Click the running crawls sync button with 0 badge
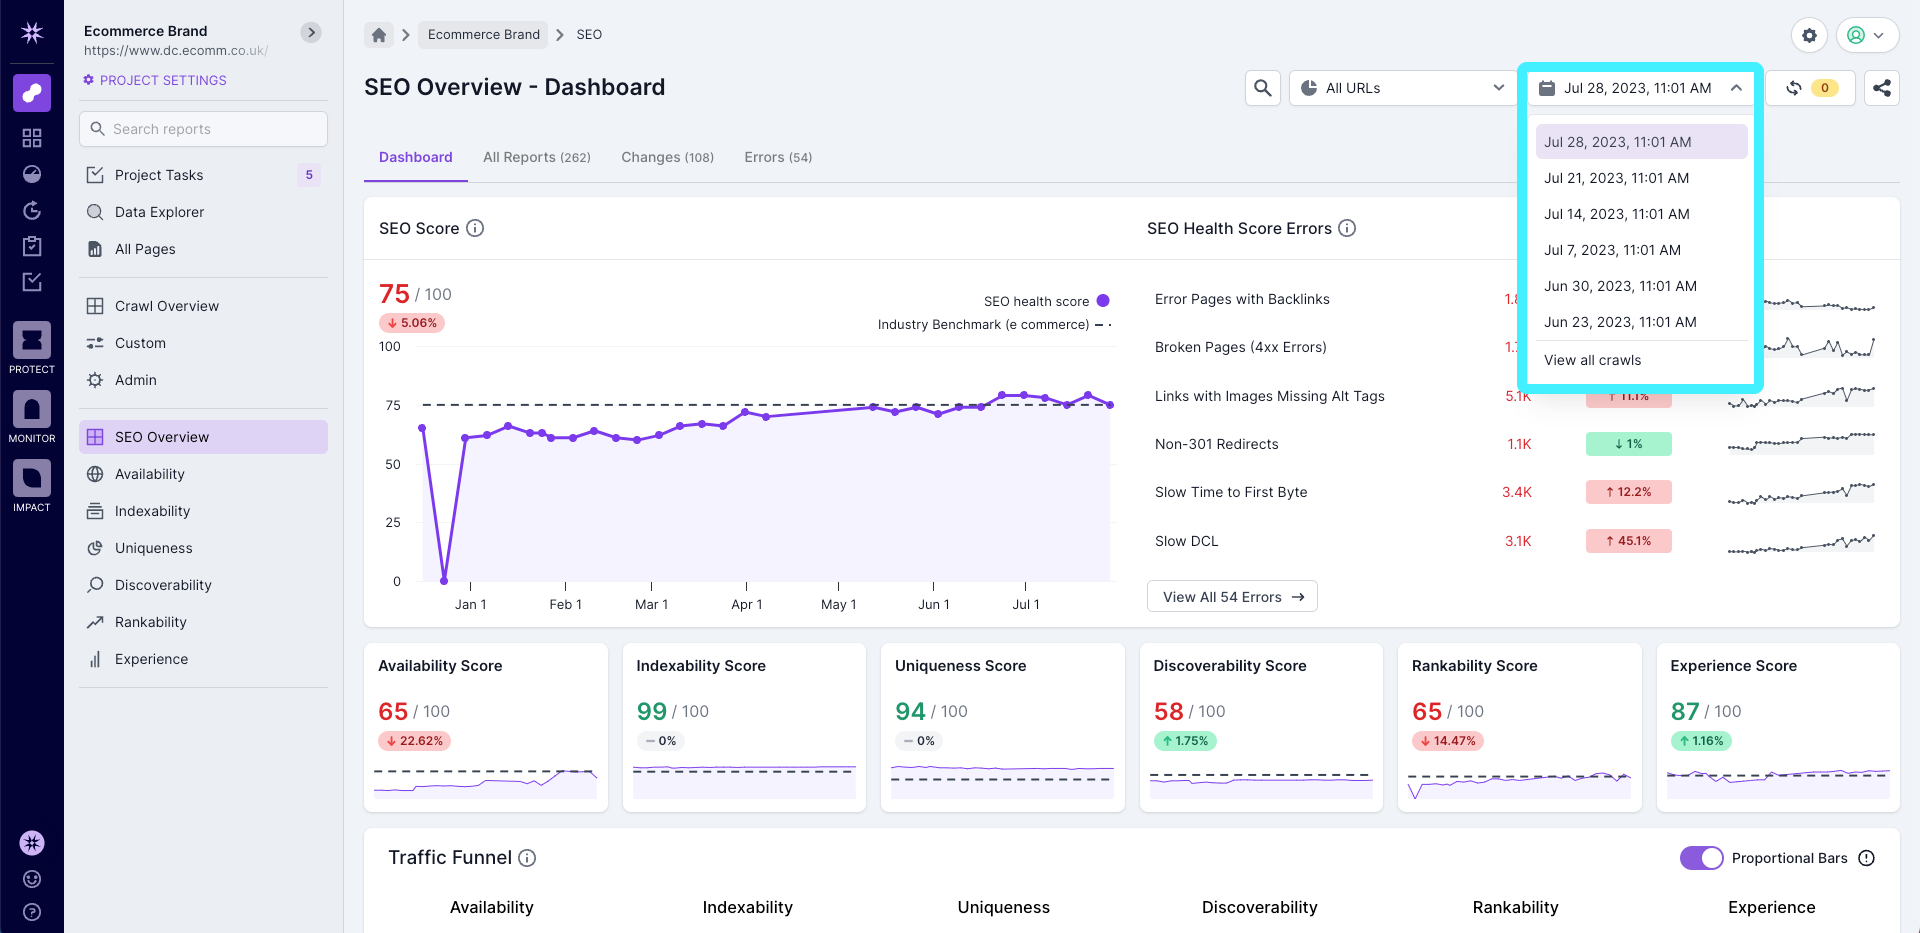 [x=1810, y=88]
